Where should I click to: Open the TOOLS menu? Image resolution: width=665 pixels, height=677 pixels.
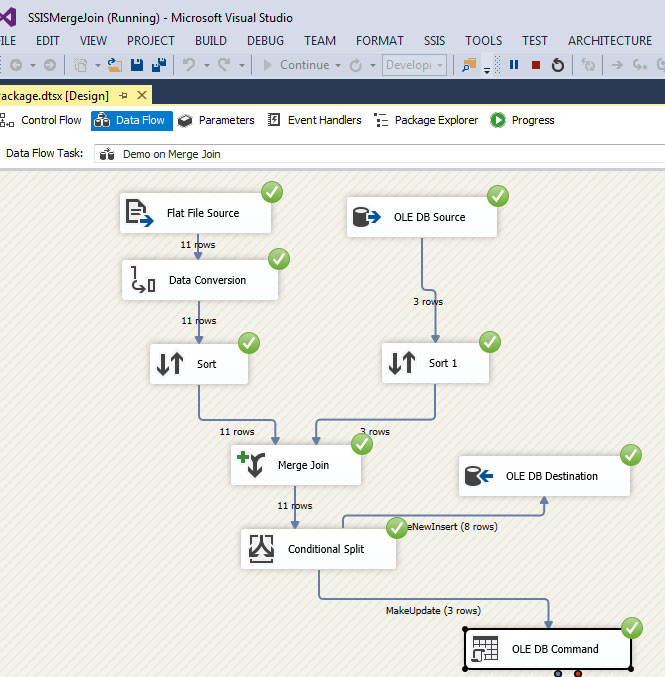click(x=484, y=41)
